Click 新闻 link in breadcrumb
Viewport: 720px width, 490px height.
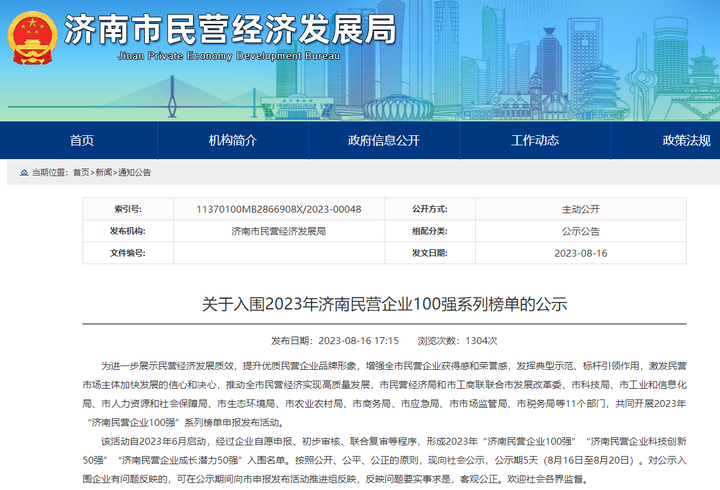click(104, 173)
